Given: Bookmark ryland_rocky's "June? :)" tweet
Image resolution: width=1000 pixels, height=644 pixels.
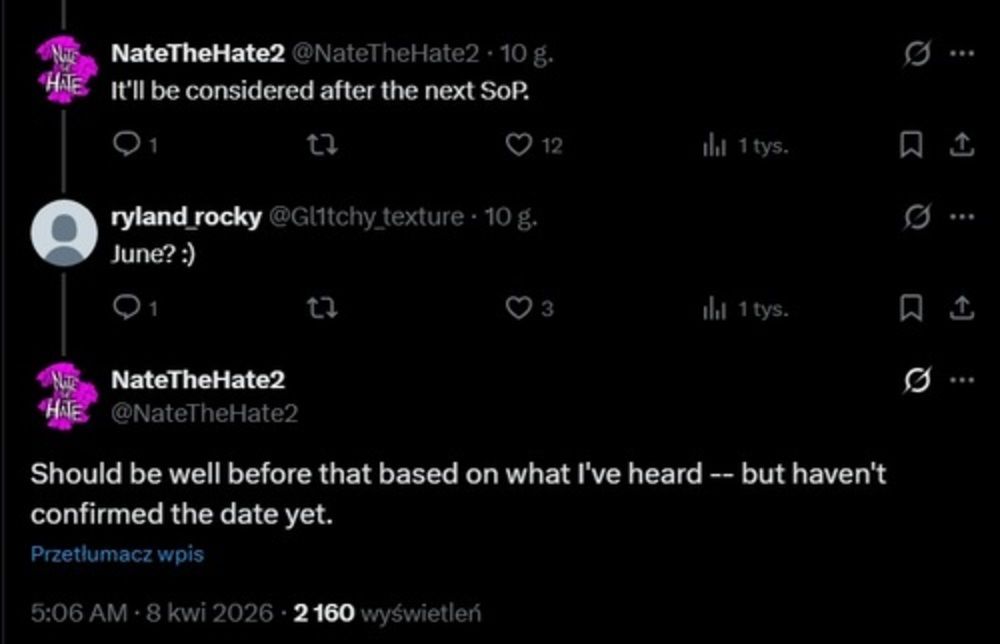Looking at the screenshot, I should coord(912,310).
